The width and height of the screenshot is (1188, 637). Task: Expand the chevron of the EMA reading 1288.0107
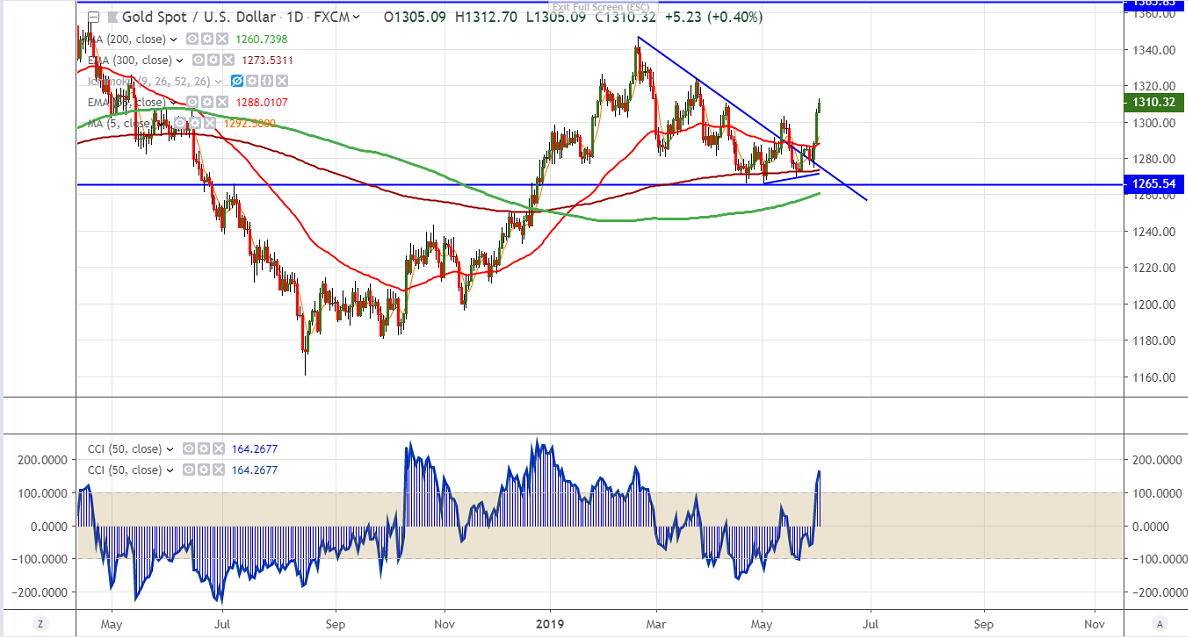(x=174, y=103)
